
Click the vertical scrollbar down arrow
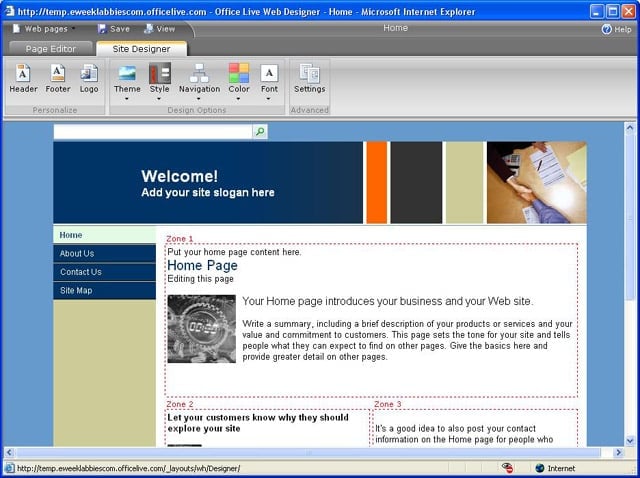pyautogui.click(x=630, y=440)
